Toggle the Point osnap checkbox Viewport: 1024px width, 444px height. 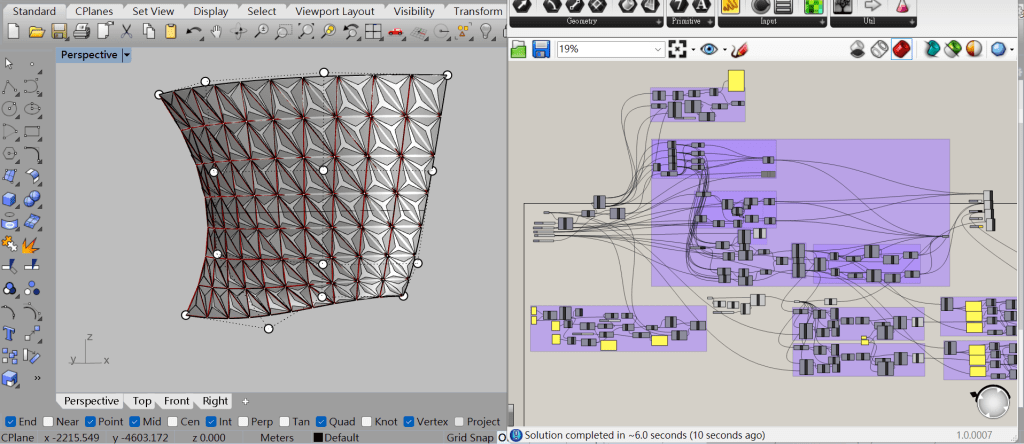pyautogui.click(x=91, y=421)
